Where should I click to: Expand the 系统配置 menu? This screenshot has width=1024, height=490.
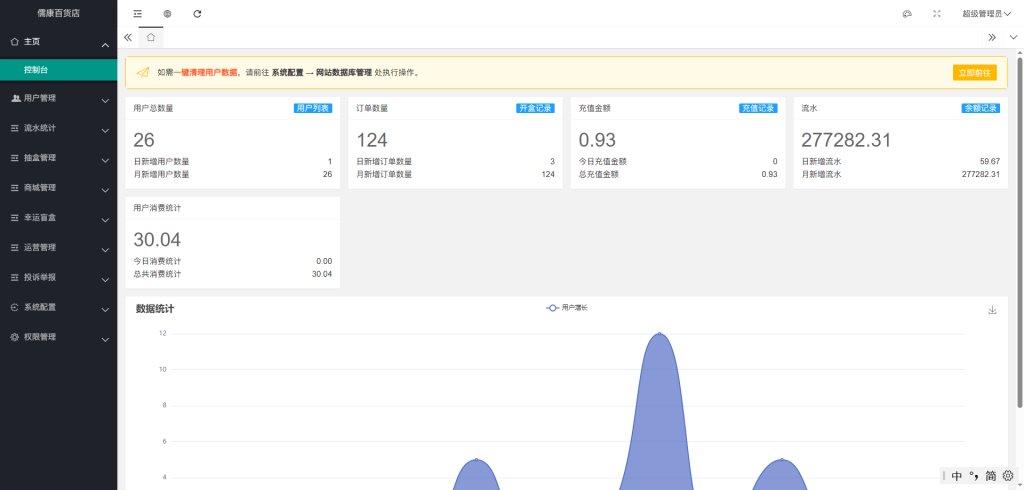pos(59,307)
